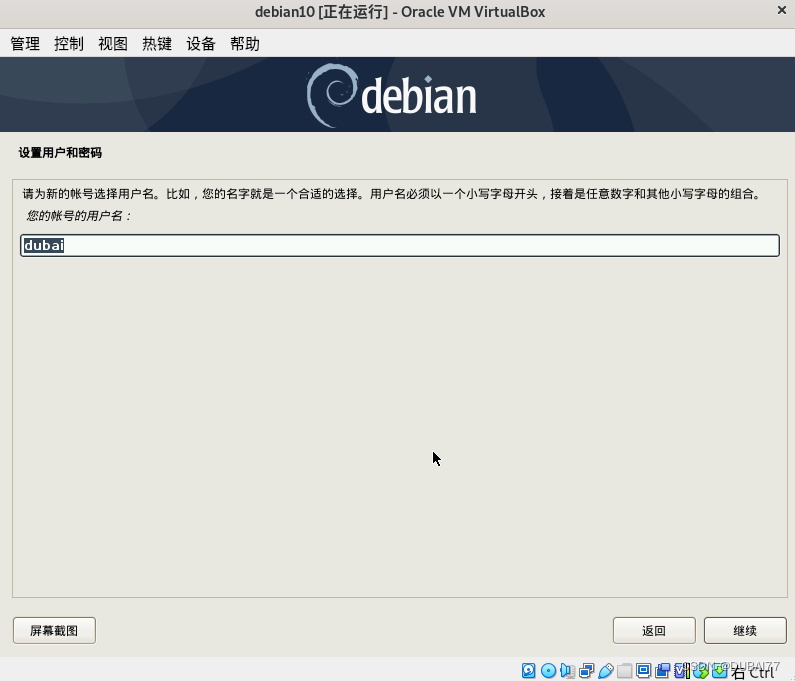The image size is (795, 681).
Task: Open the 帮助 menu
Action: click(244, 44)
